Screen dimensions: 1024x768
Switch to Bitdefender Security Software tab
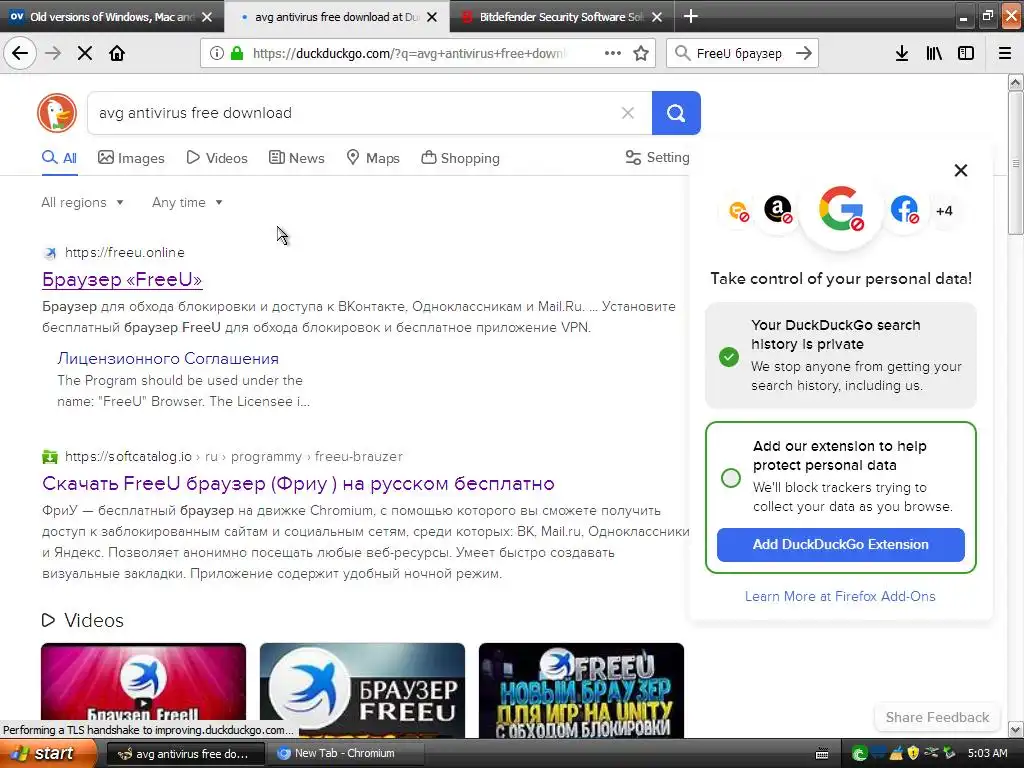pyautogui.click(x=562, y=17)
